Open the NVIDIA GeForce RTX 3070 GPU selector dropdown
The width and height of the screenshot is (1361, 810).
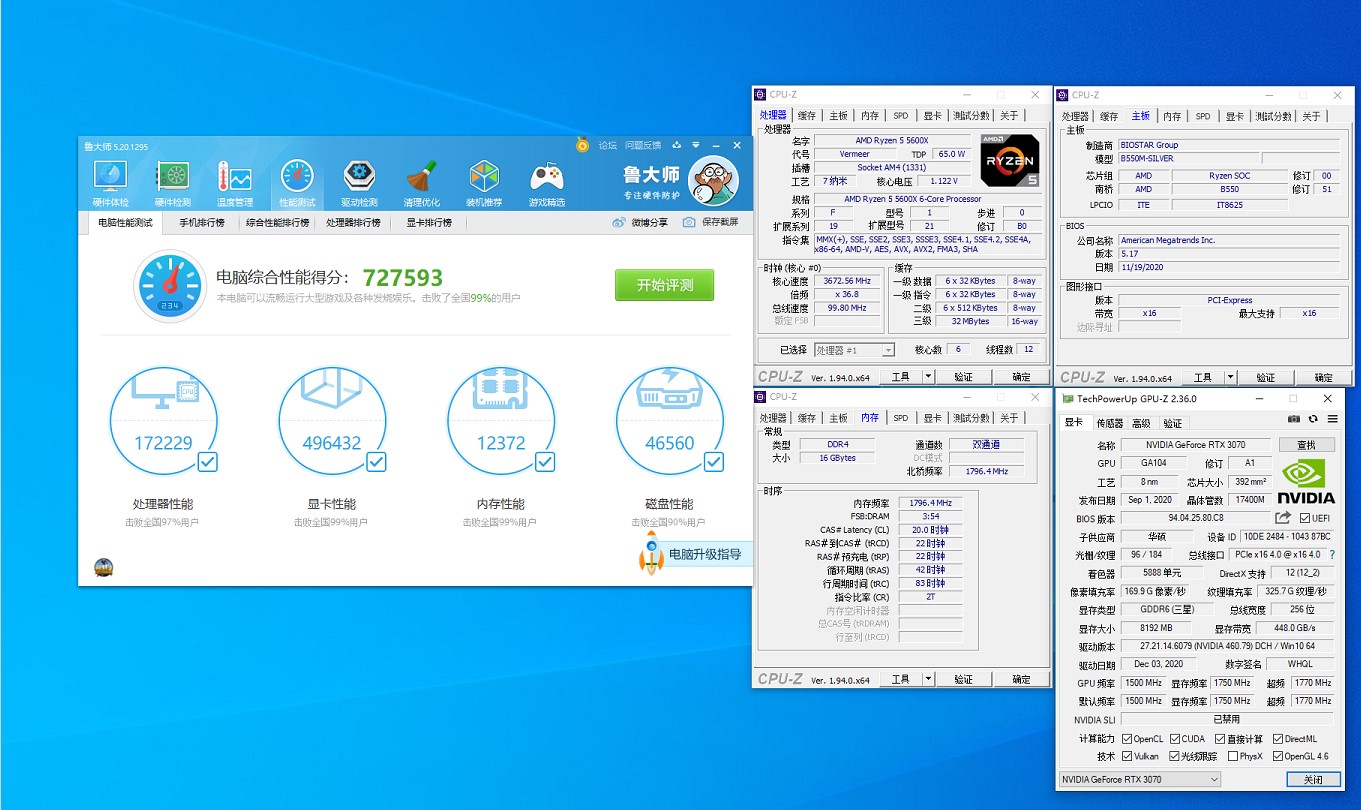1140,779
